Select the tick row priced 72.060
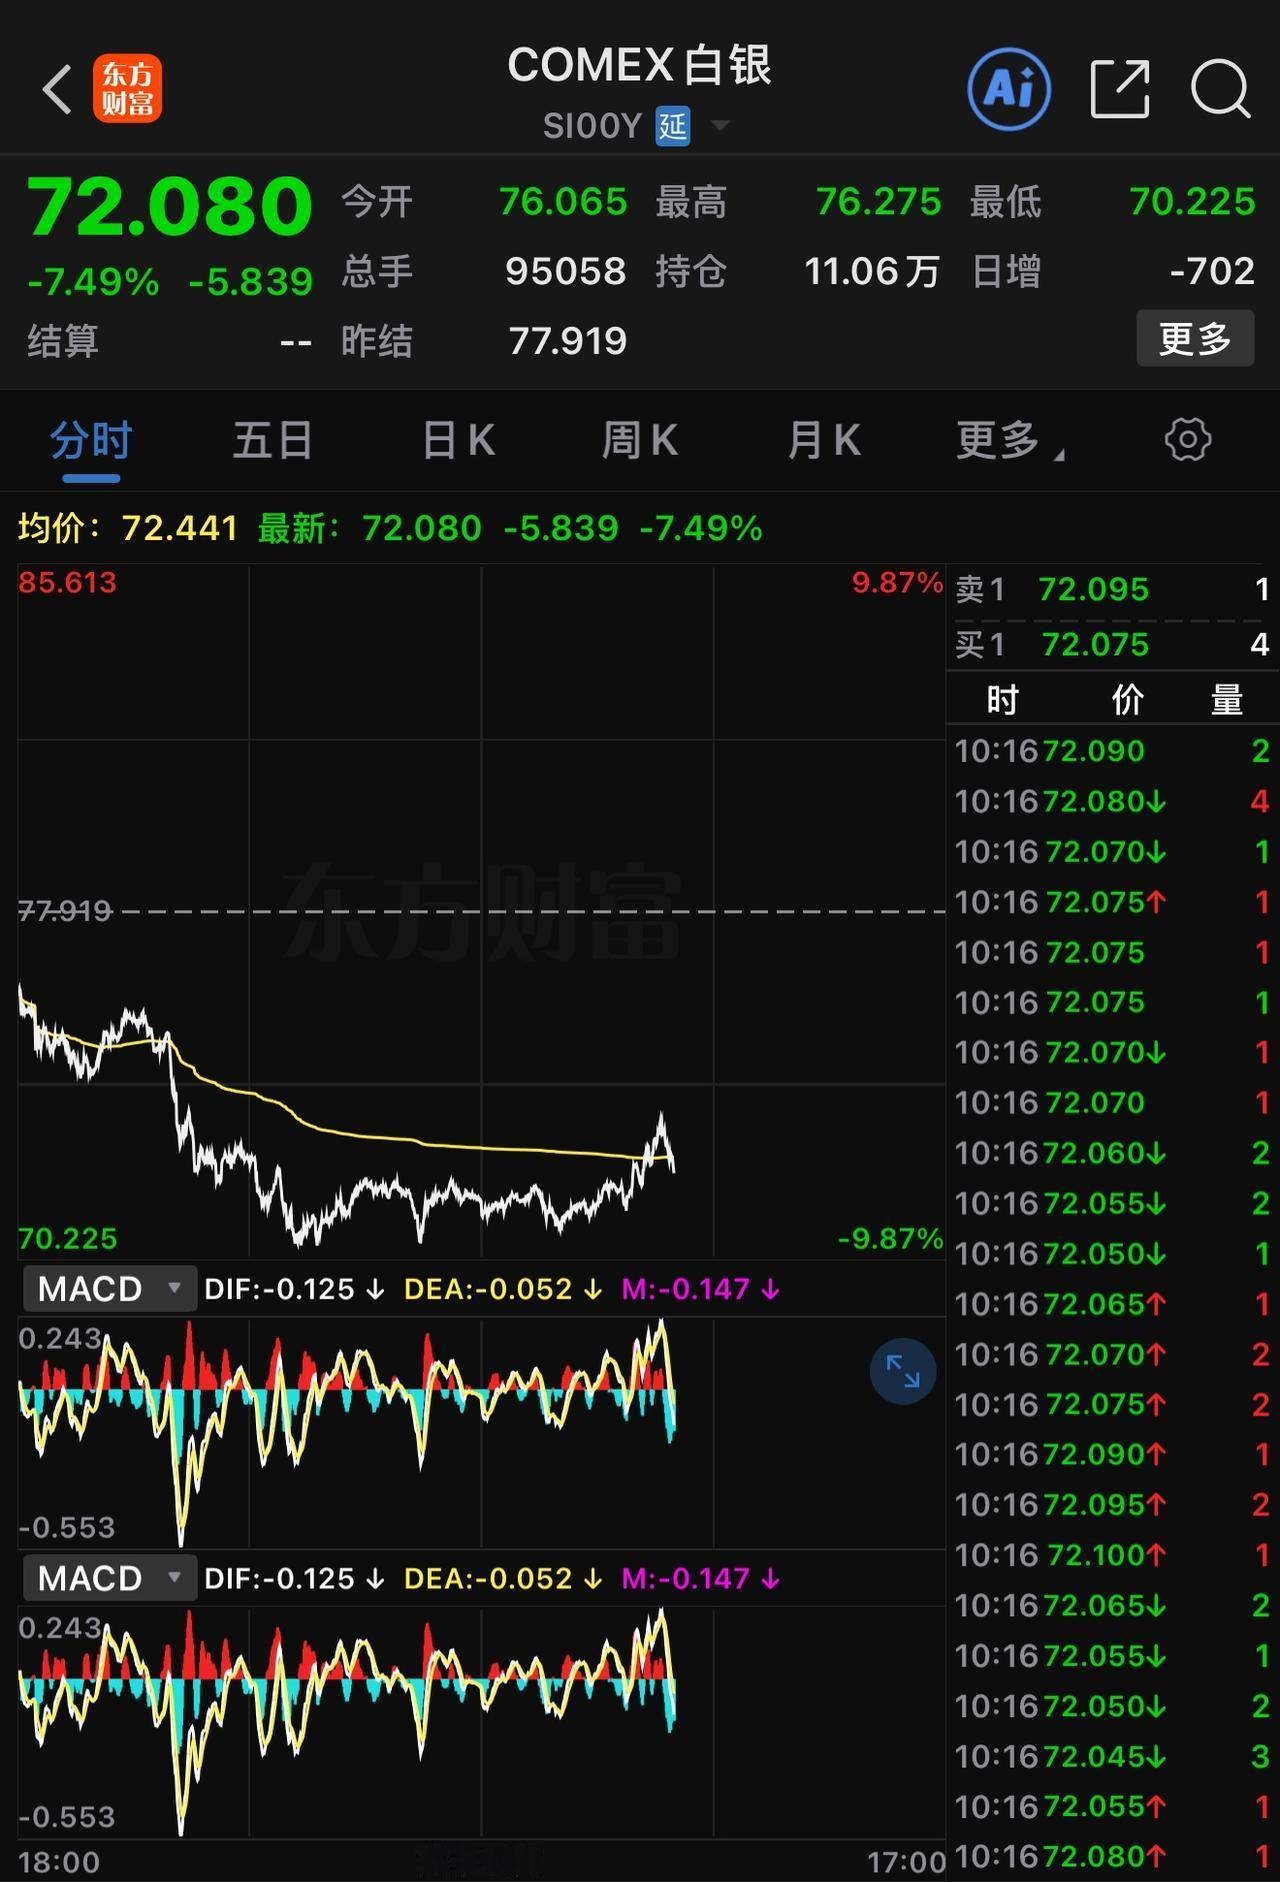The image size is (1280, 1882). coord(1113,1153)
